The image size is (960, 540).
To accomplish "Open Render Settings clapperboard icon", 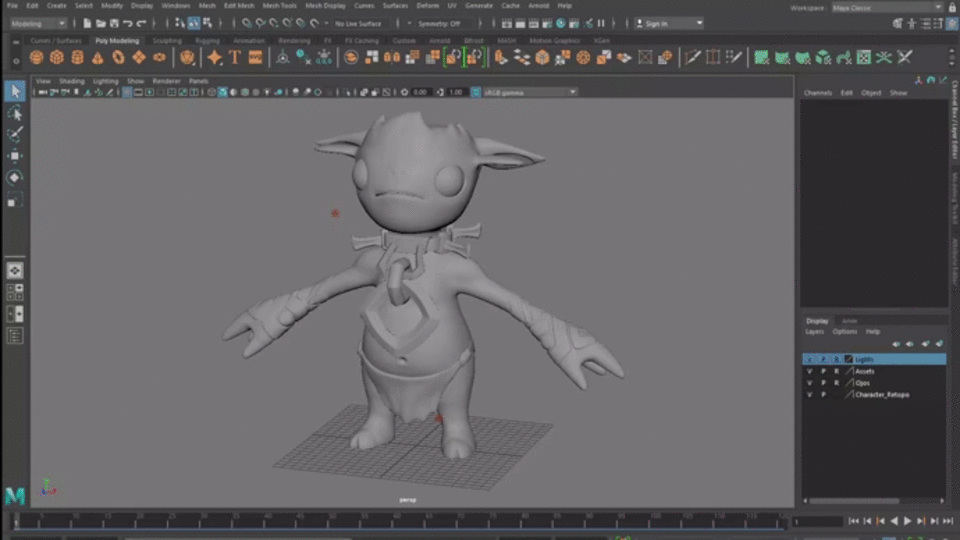I will [547, 23].
